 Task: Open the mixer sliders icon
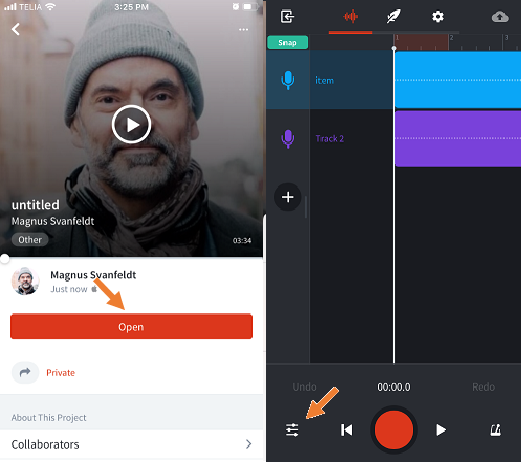point(292,430)
